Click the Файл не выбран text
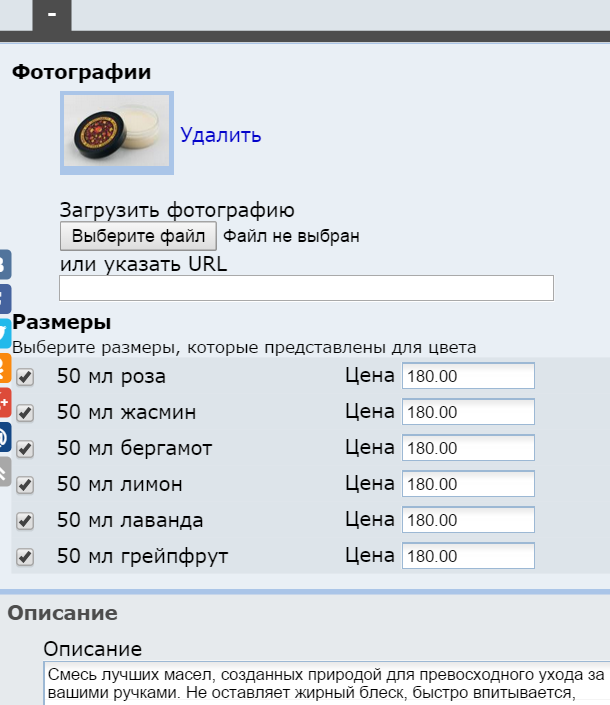 [x=291, y=236]
